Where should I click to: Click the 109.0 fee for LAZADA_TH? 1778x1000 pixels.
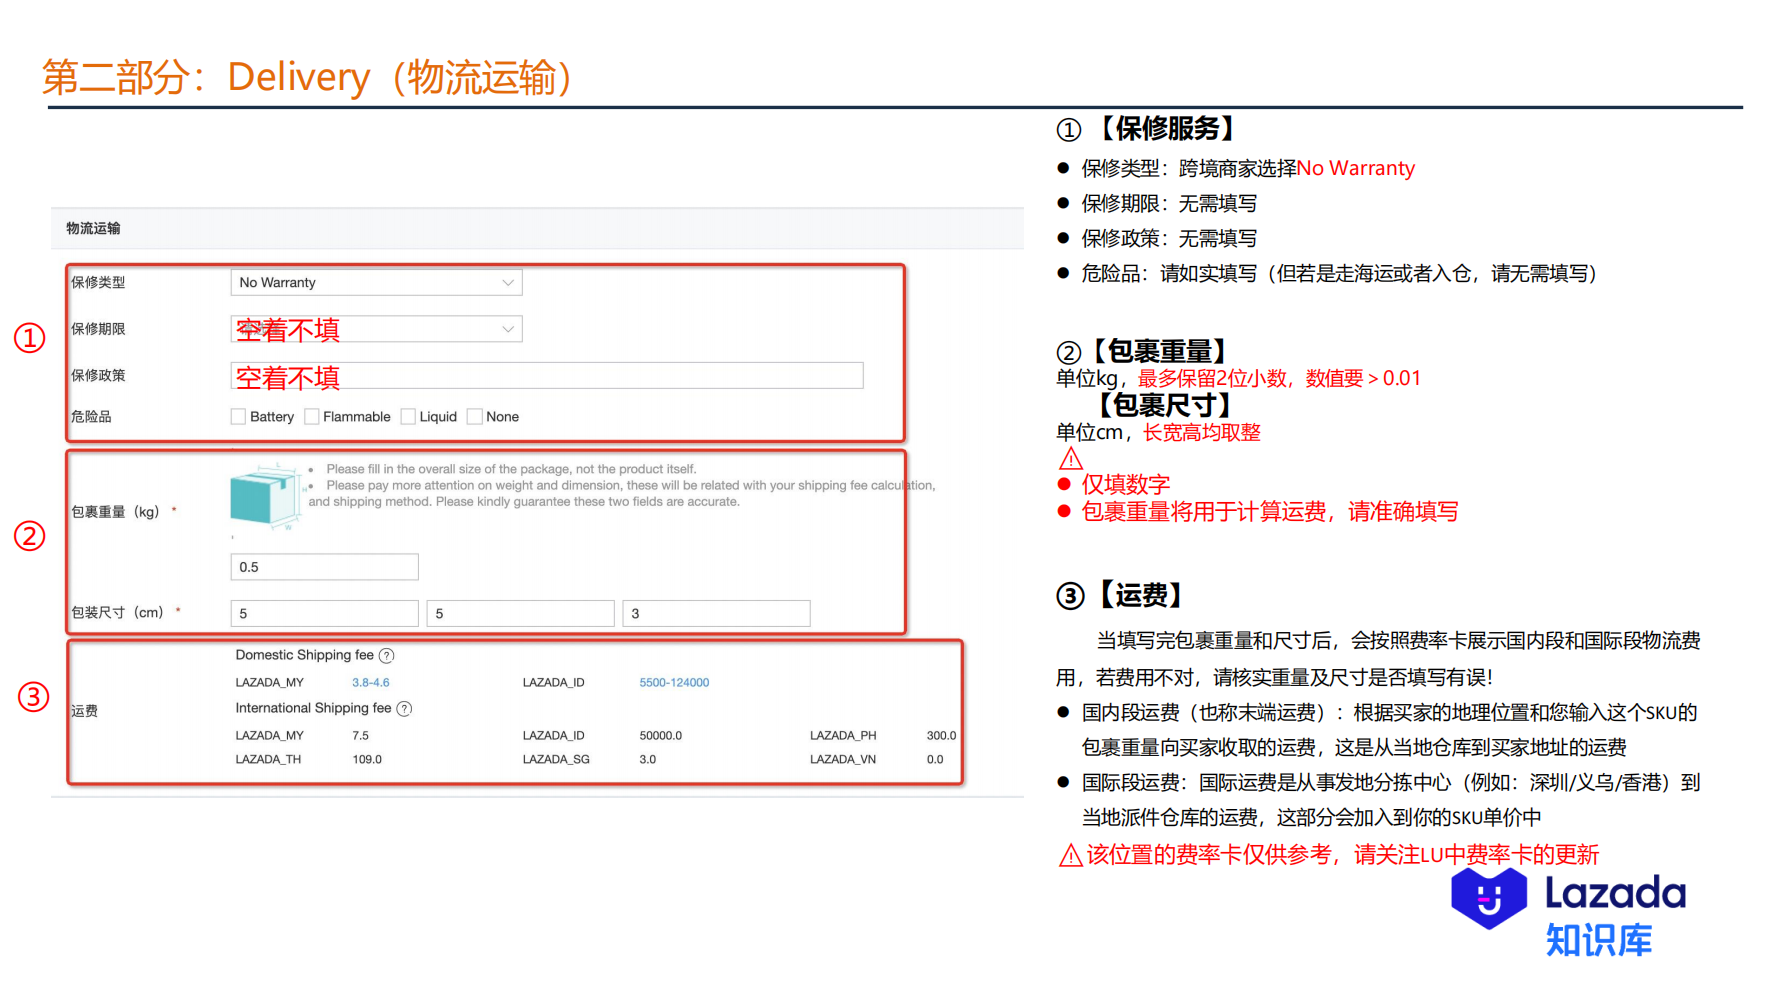(x=367, y=760)
